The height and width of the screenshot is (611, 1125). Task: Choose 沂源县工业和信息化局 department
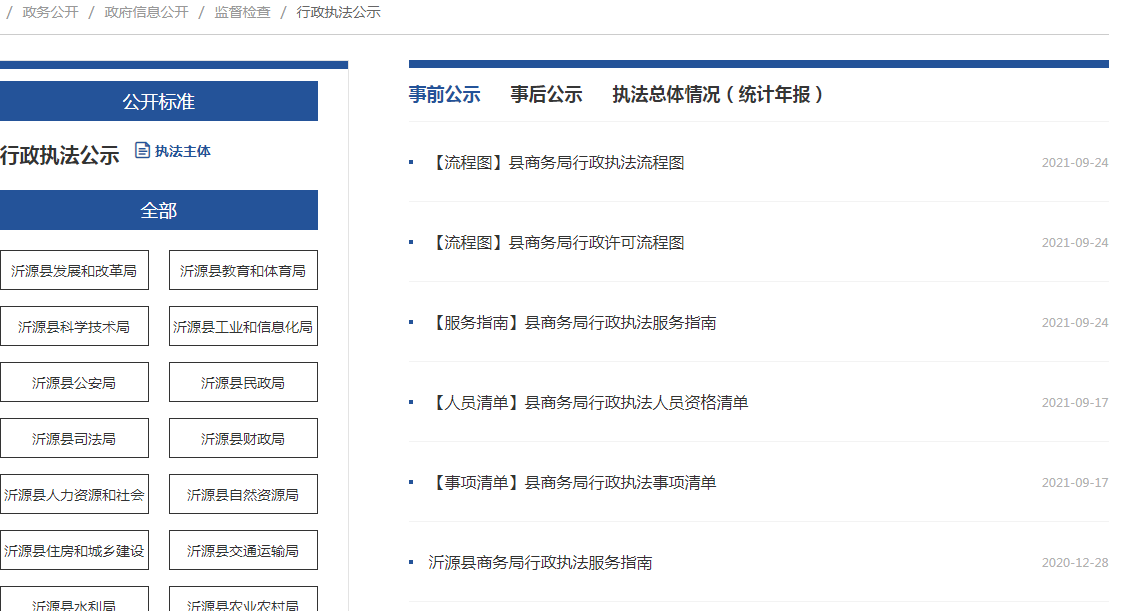pos(243,327)
